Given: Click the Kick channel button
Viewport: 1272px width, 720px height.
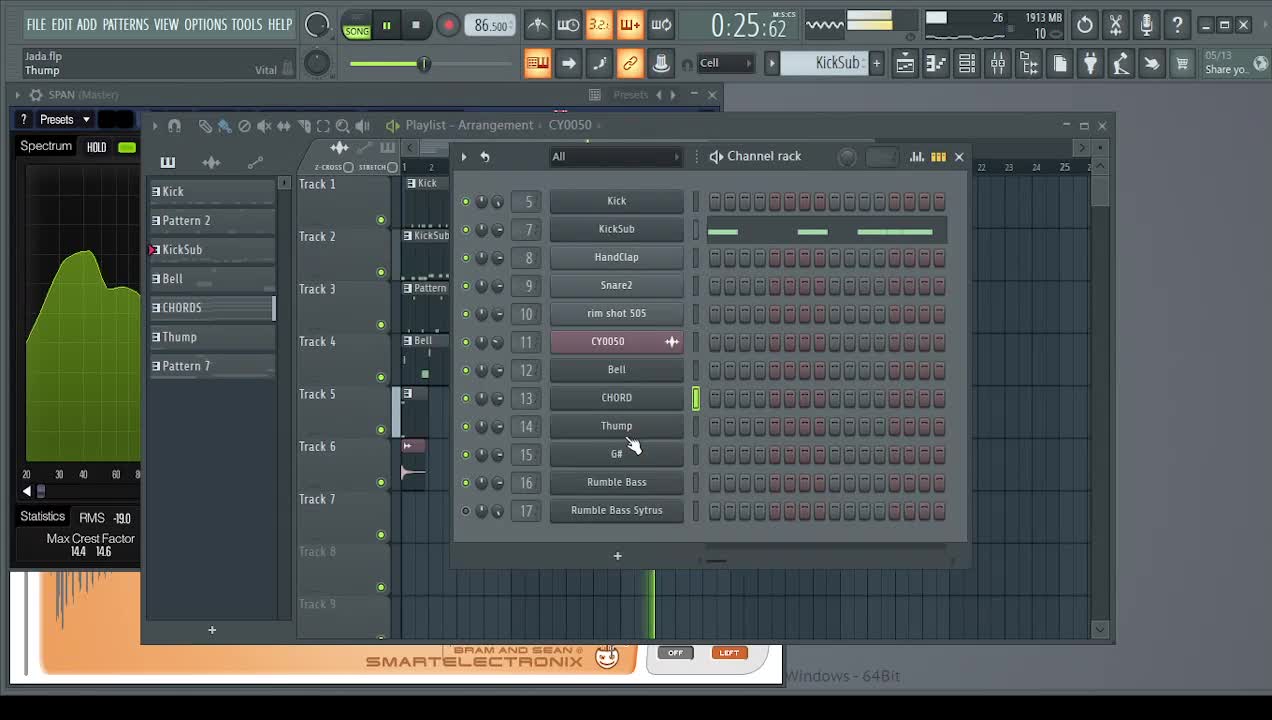Looking at the screenshot, I should (x=617, y=201).
